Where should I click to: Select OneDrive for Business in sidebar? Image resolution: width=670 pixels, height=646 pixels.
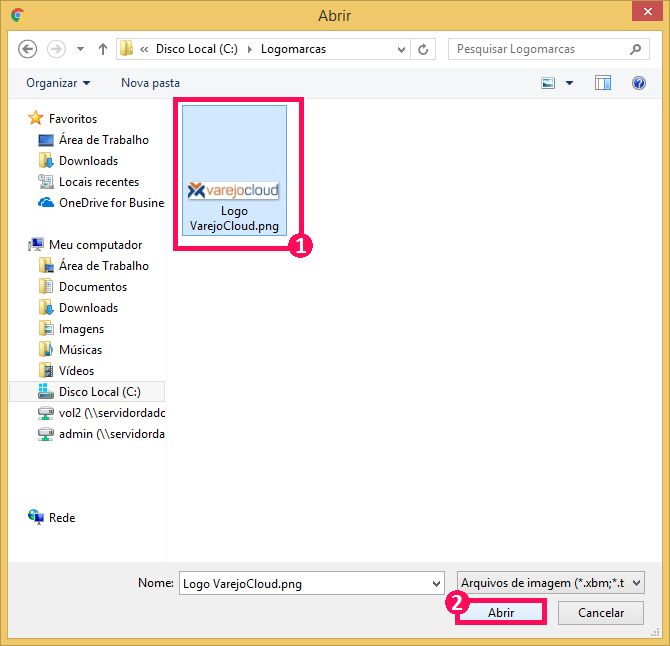[110, 203]
